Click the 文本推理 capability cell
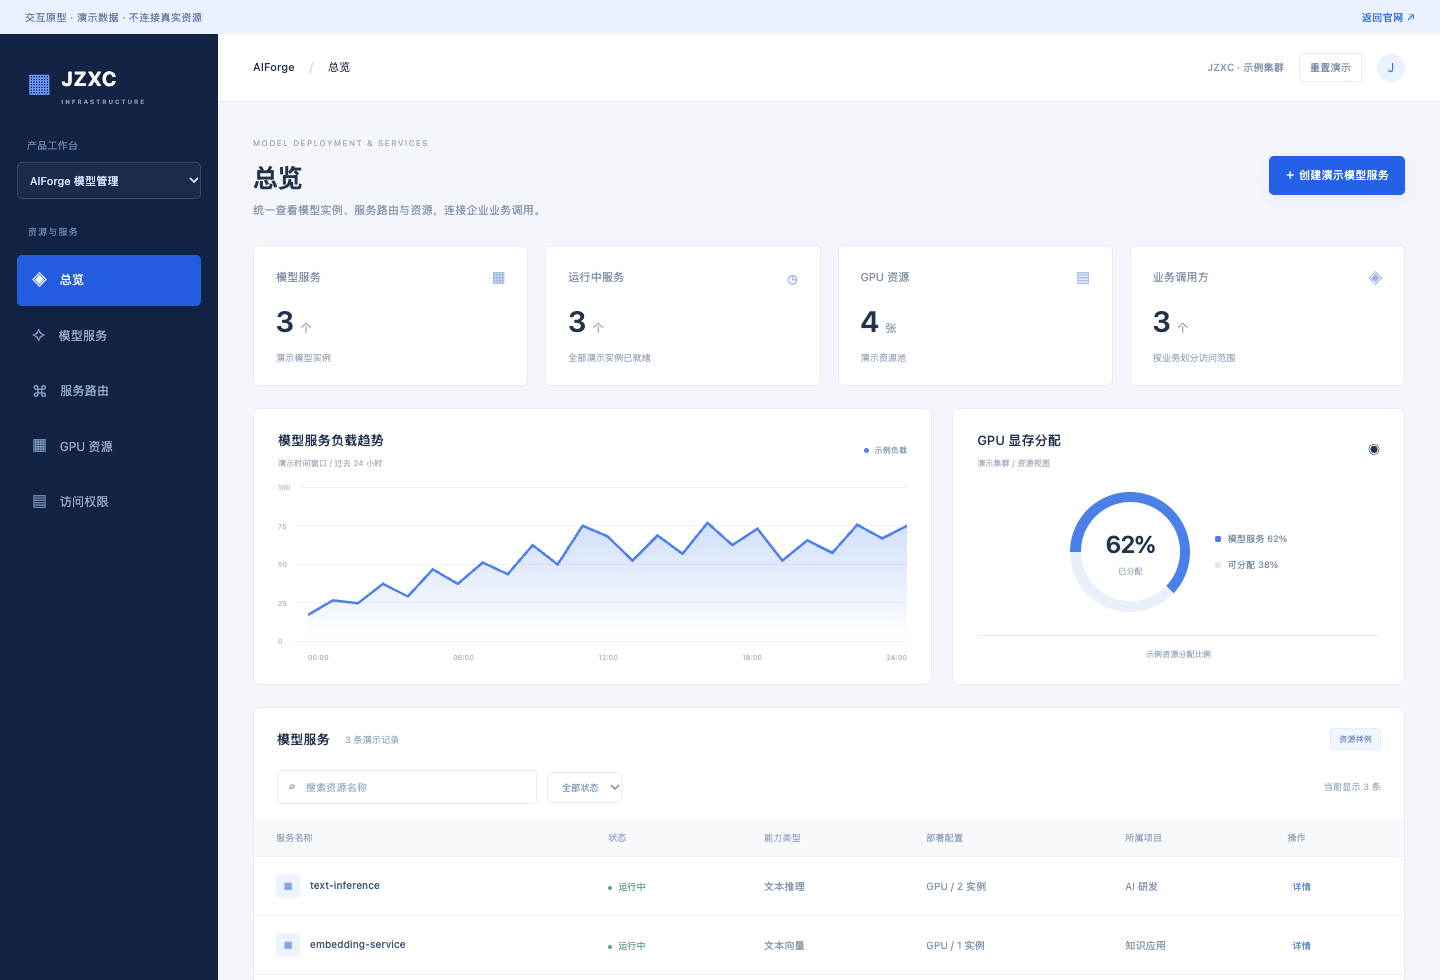The height and width of the screenshot is (980, 1440). coord(784,887)
